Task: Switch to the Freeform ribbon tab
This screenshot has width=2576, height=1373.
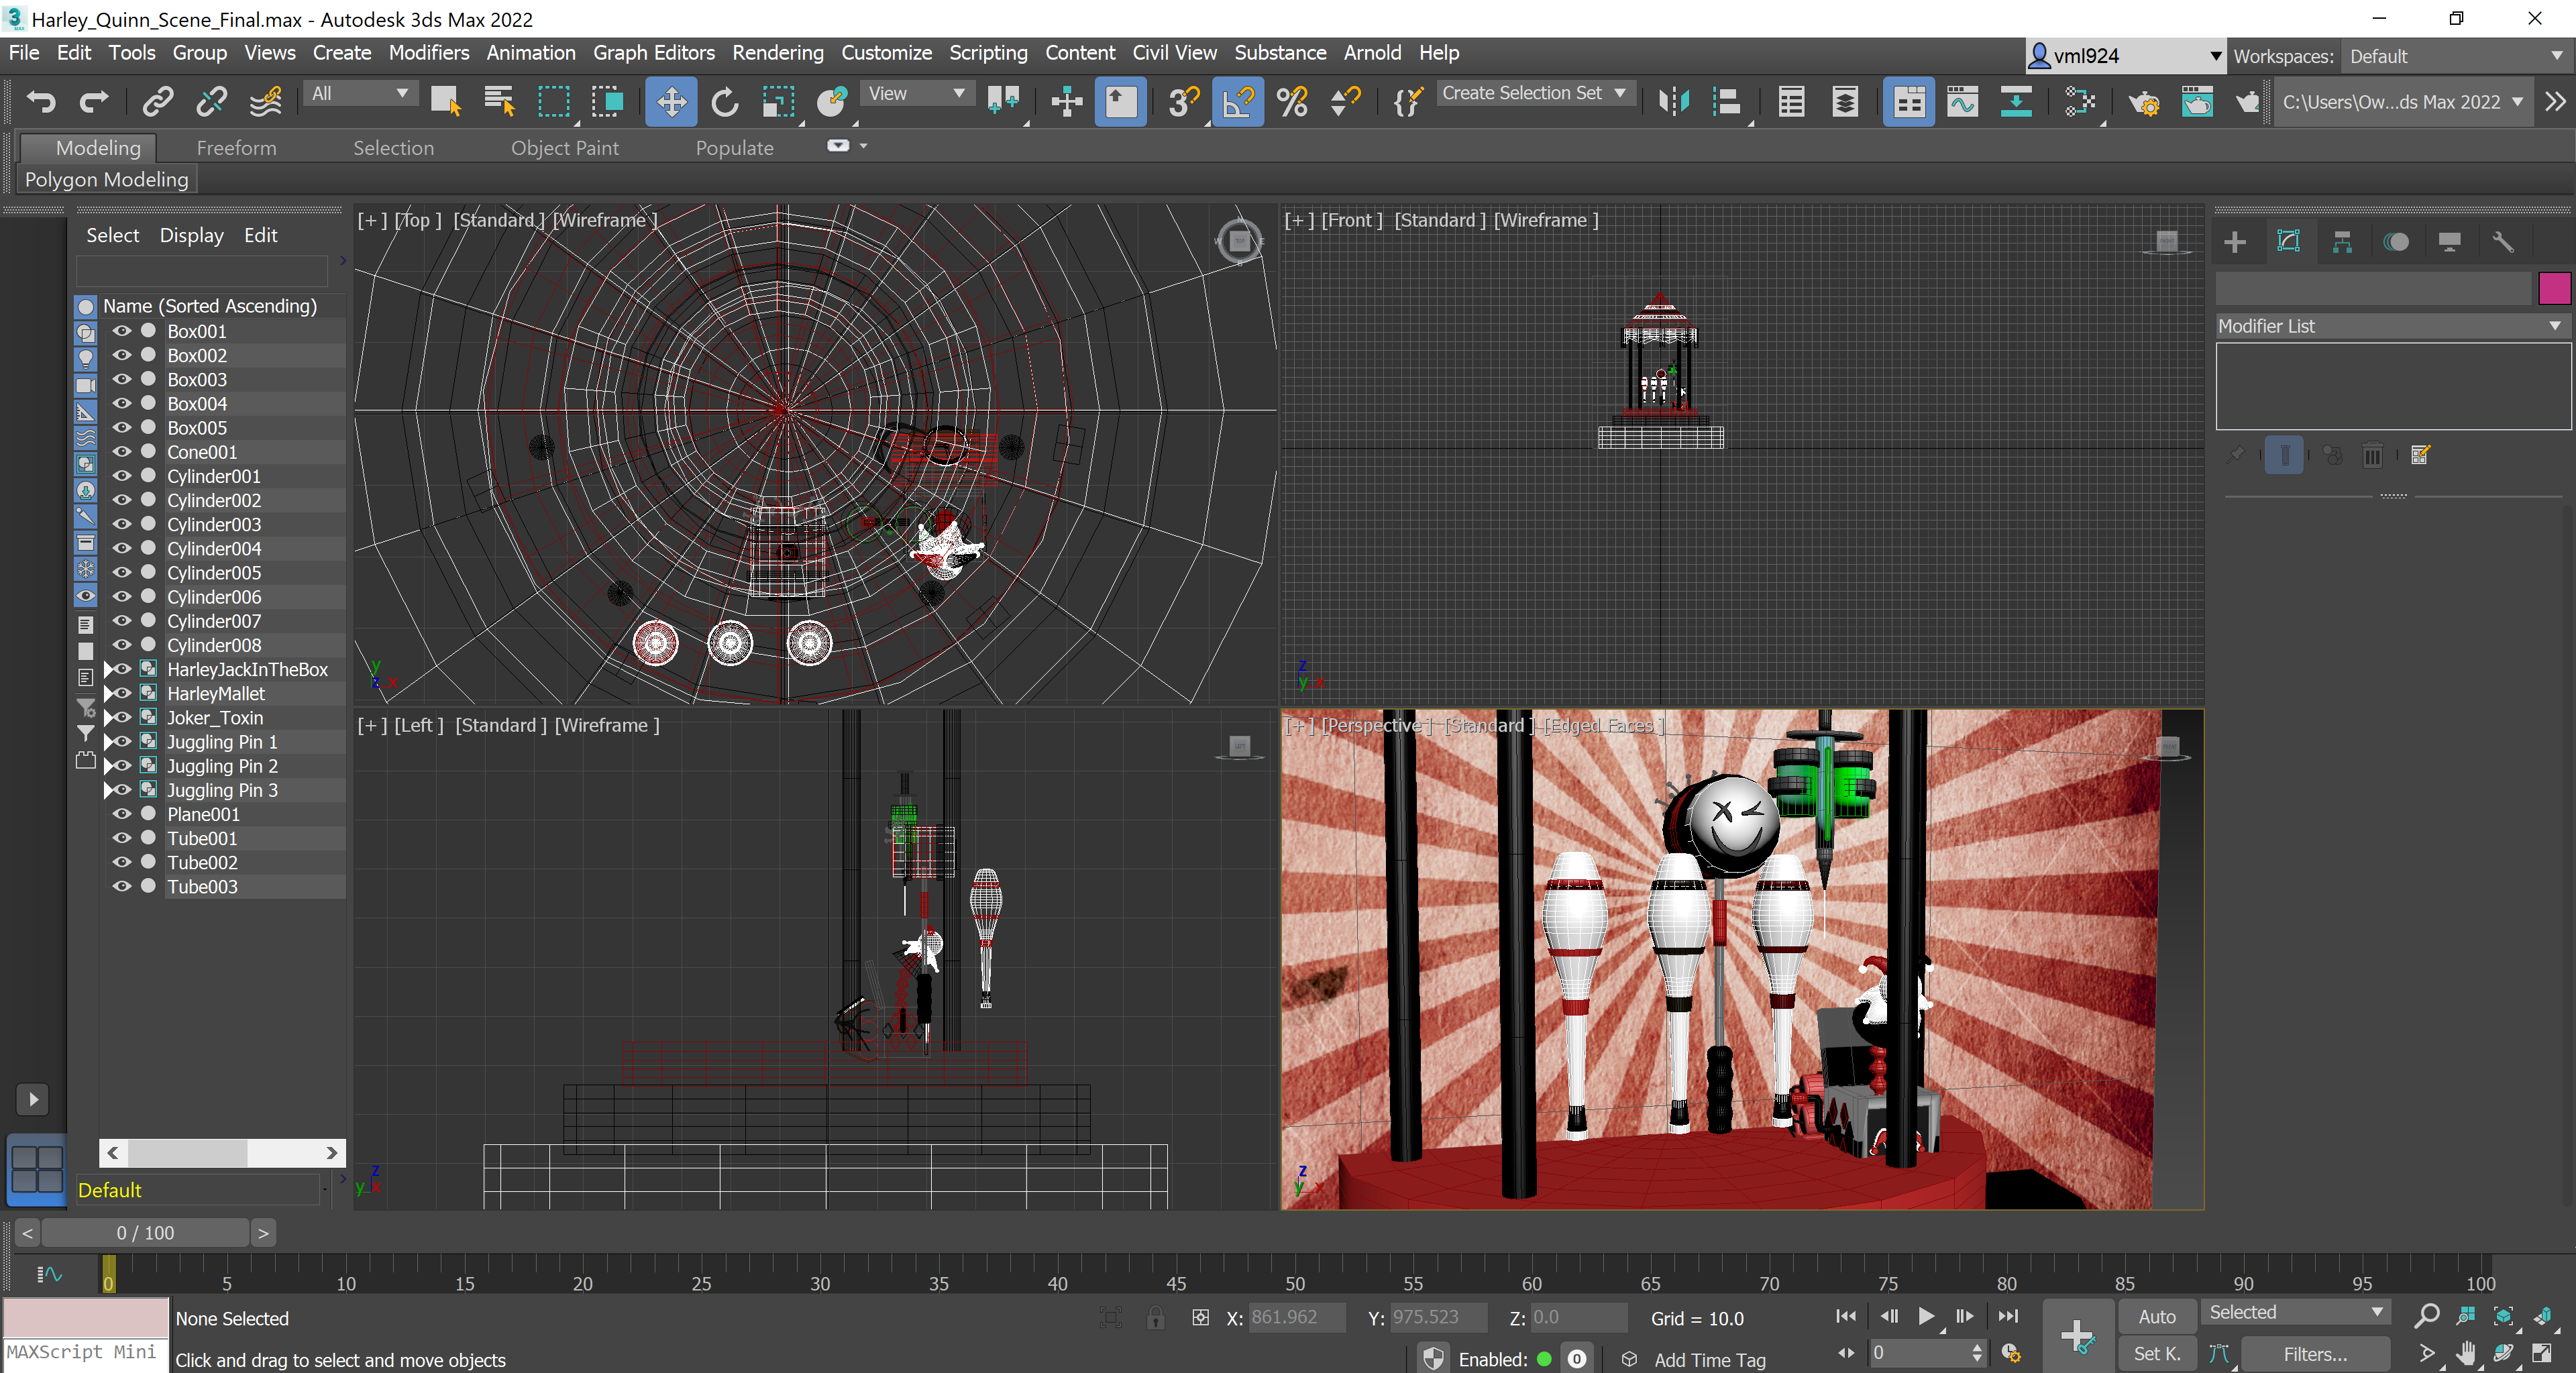Action: coord(236,148)
